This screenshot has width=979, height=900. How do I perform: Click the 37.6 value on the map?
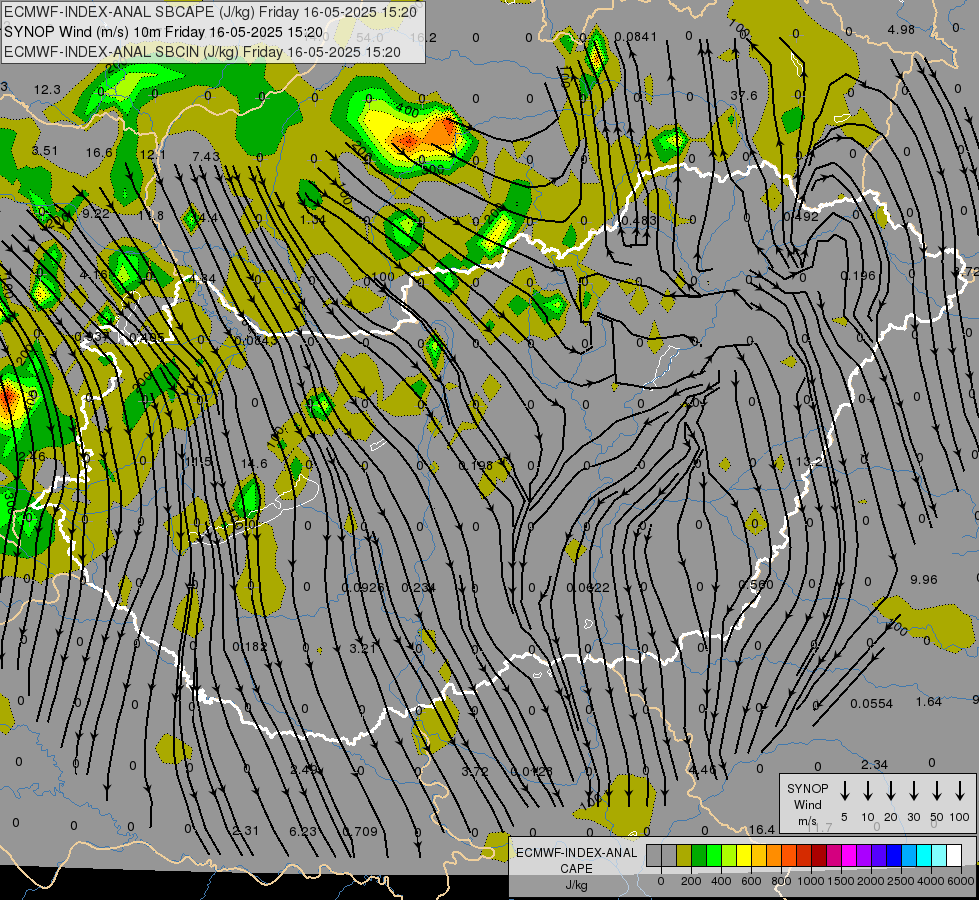point(744,96)
